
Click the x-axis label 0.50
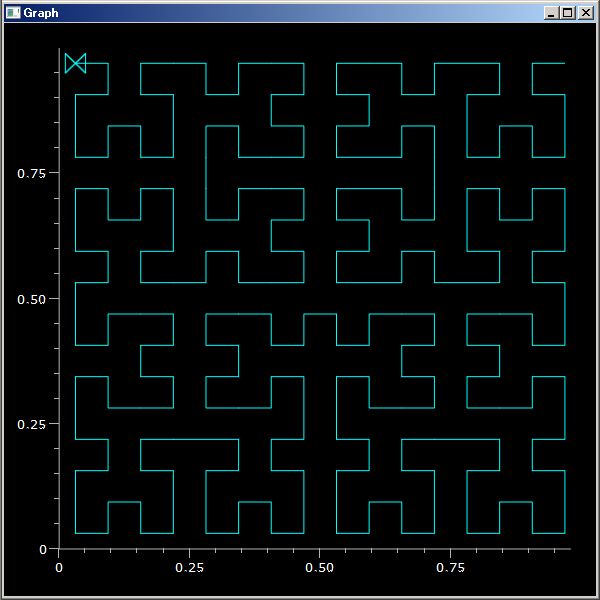(320, 567)
